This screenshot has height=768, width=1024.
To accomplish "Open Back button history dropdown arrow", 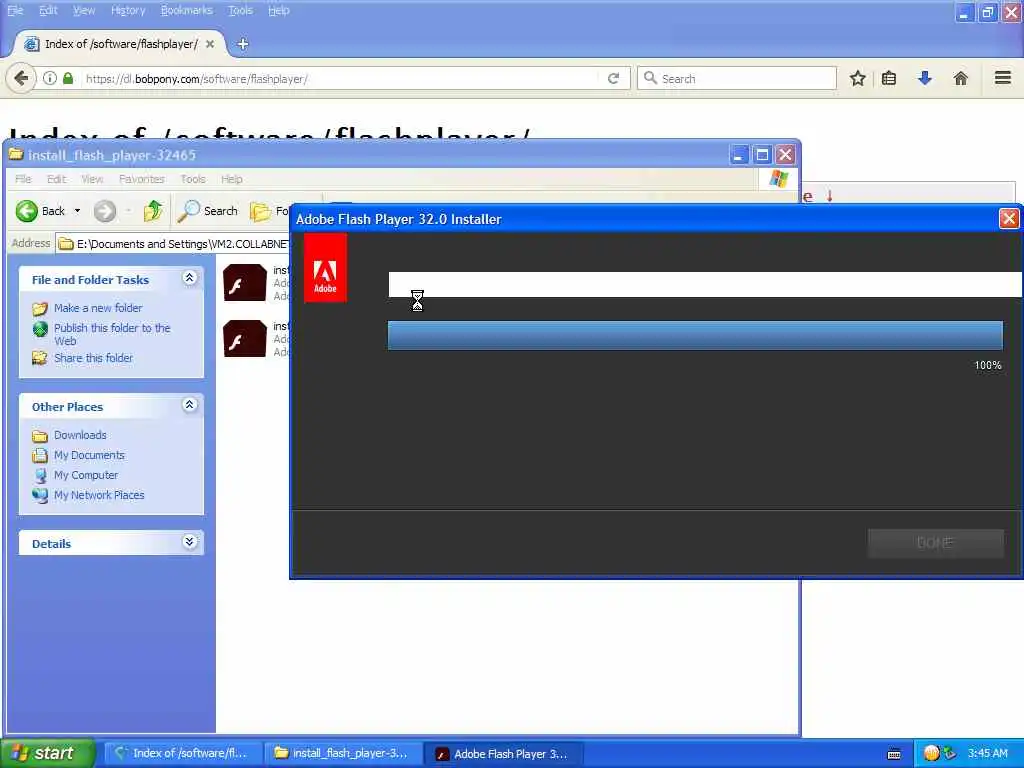I will [77, 211].
